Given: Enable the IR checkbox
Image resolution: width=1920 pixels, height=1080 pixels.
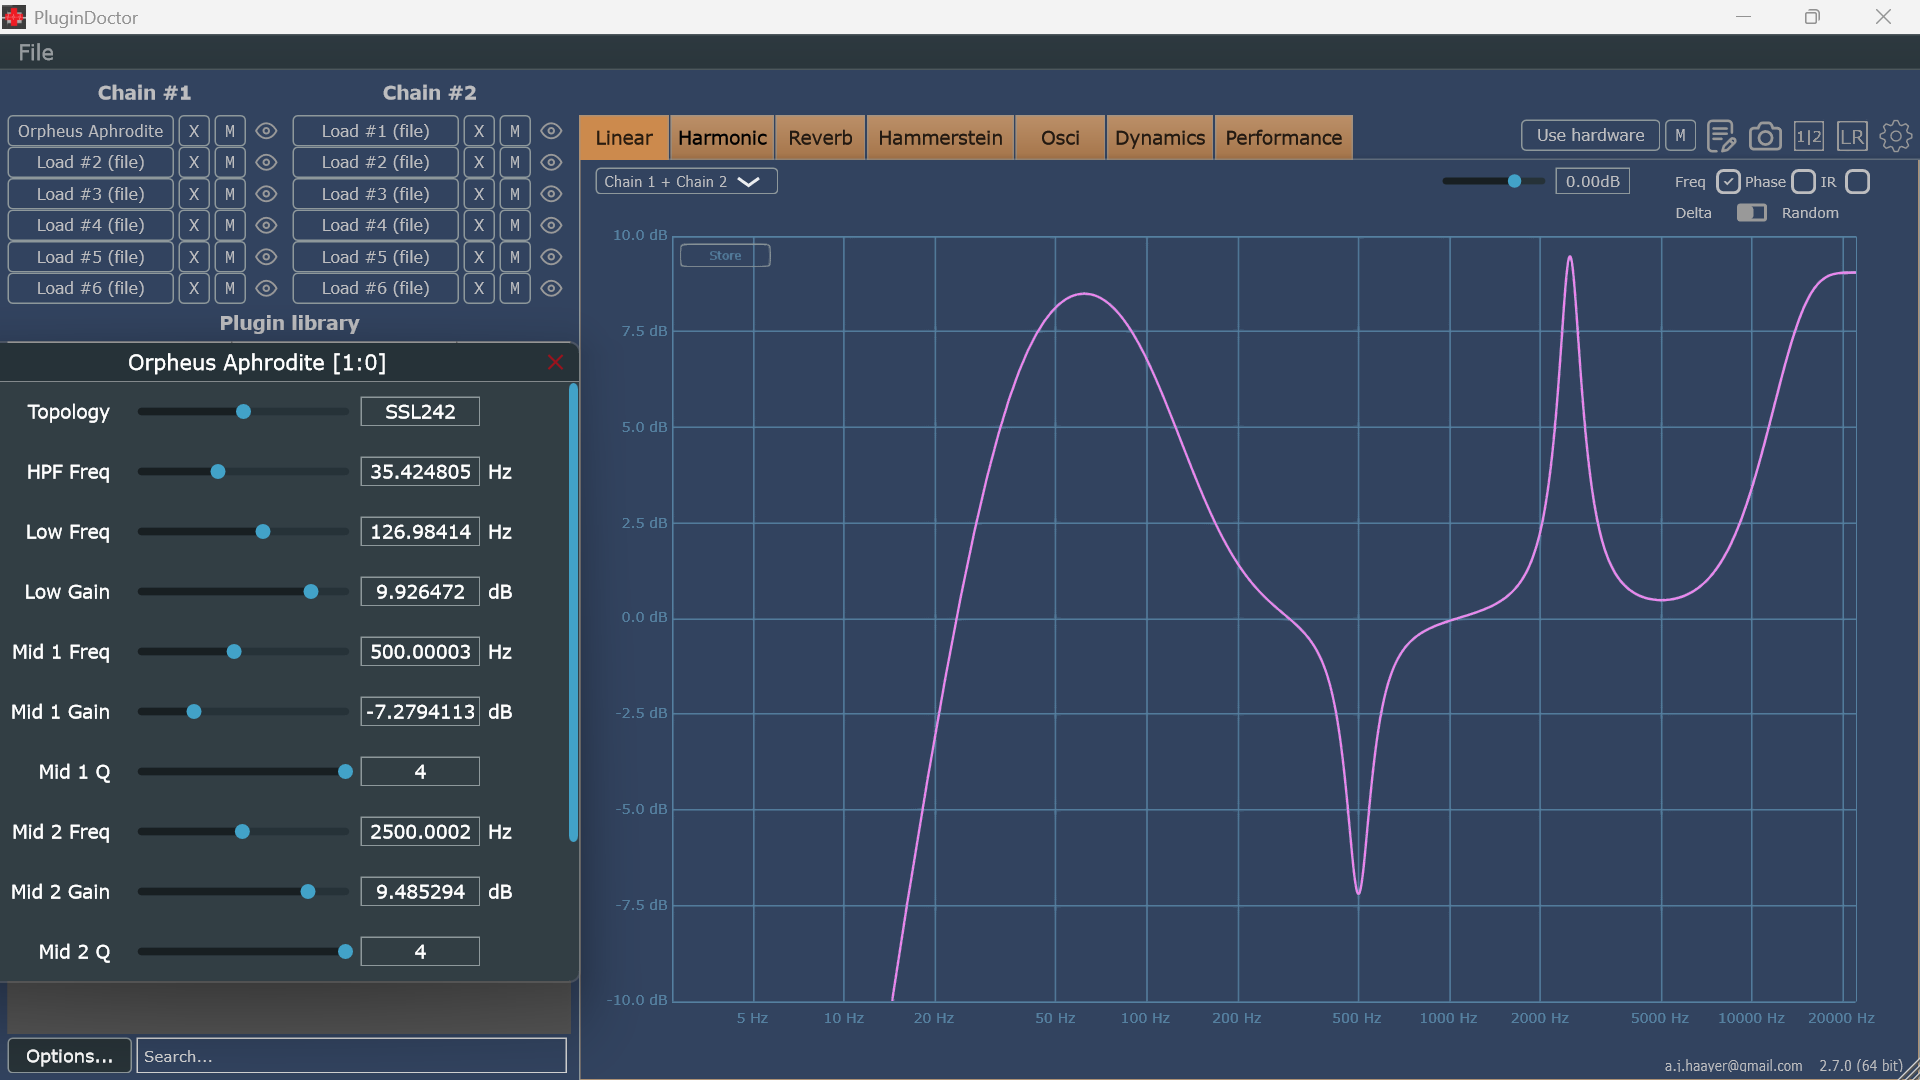Looking at the screenshot, I should pos(1857,181).
